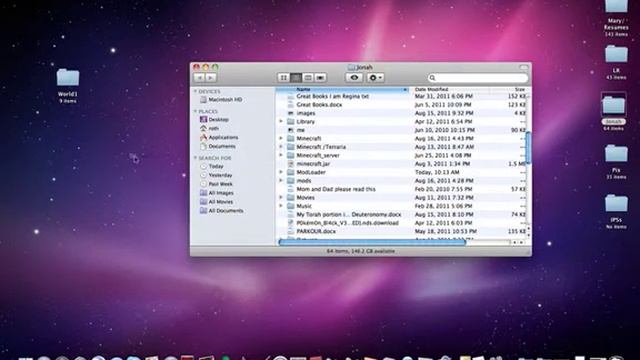Select the minecraft.jar file

click(401, 164)
